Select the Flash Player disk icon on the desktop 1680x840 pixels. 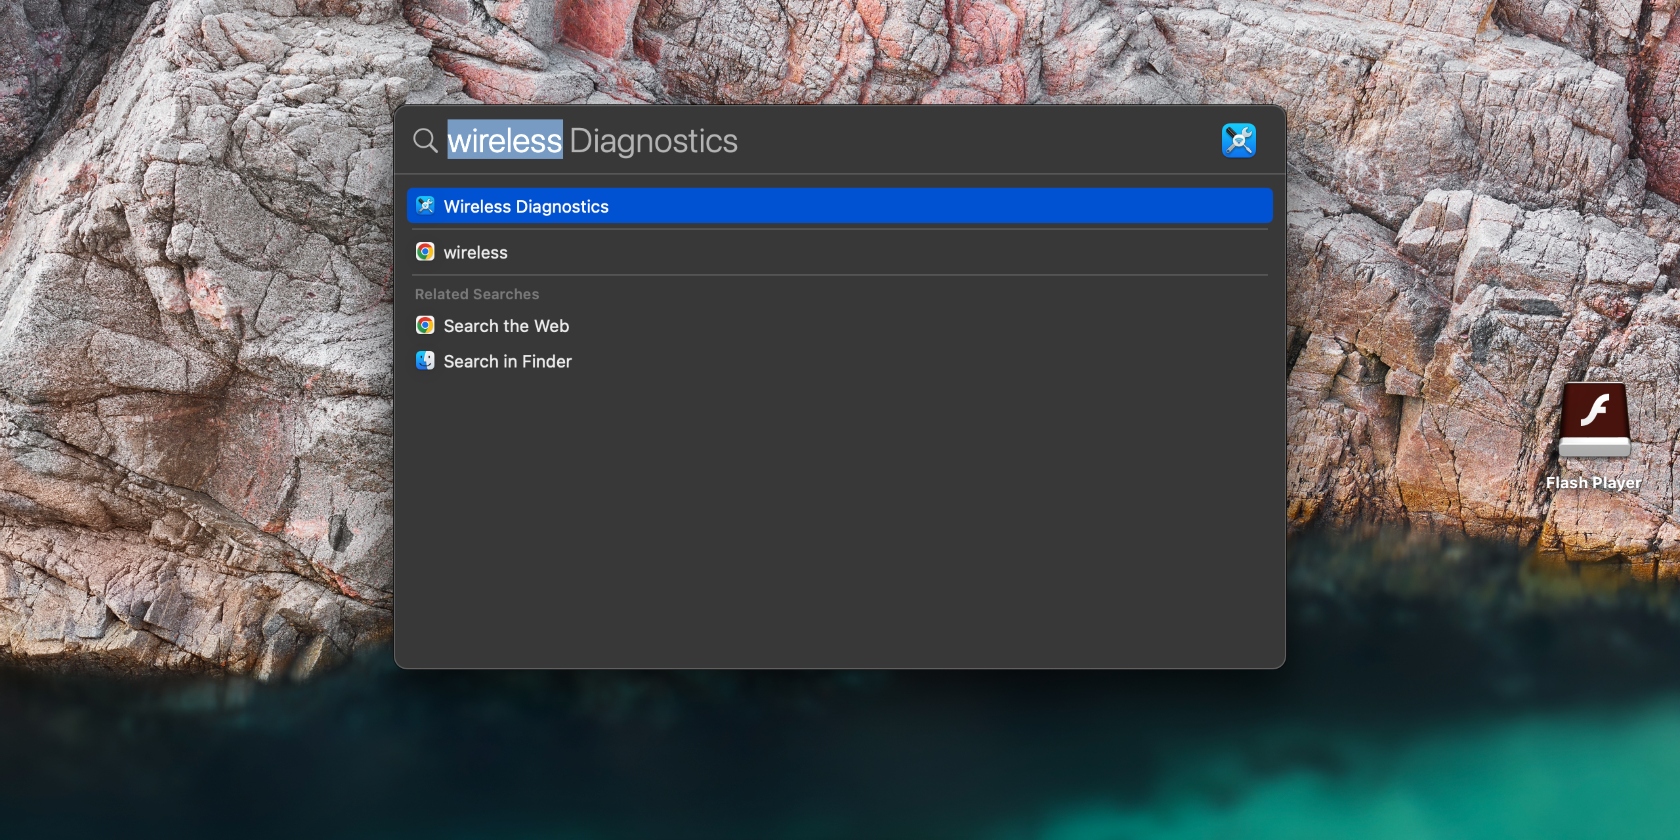coord(1594,421)
